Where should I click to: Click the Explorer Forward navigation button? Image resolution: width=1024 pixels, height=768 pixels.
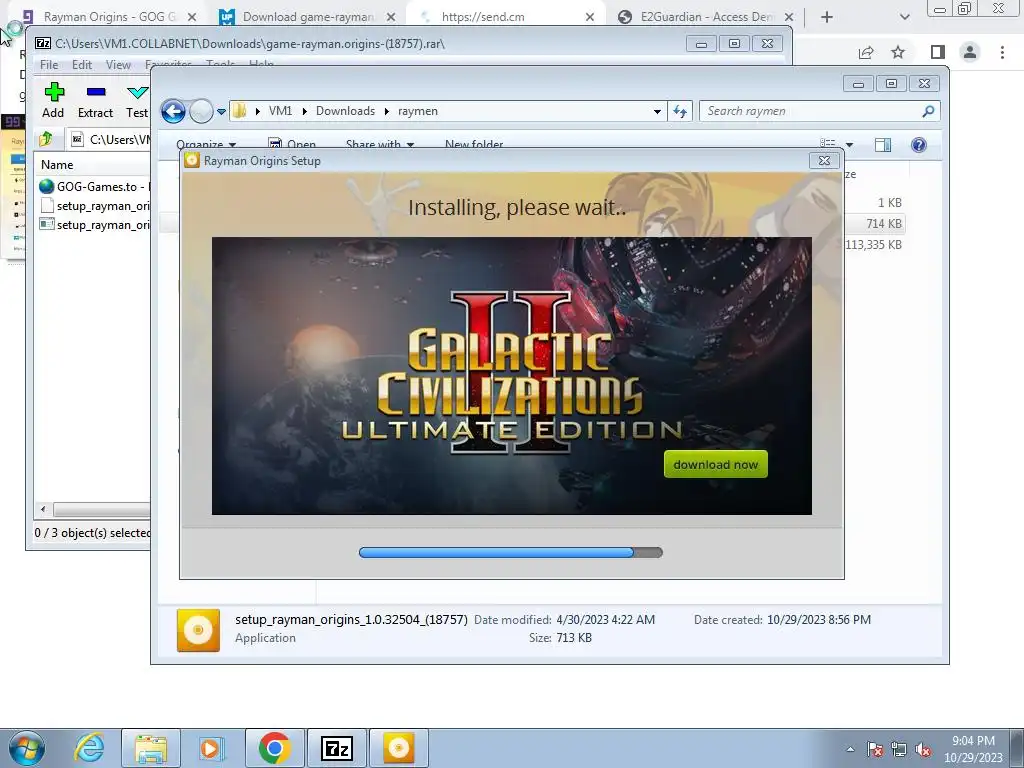pos(201,111)
